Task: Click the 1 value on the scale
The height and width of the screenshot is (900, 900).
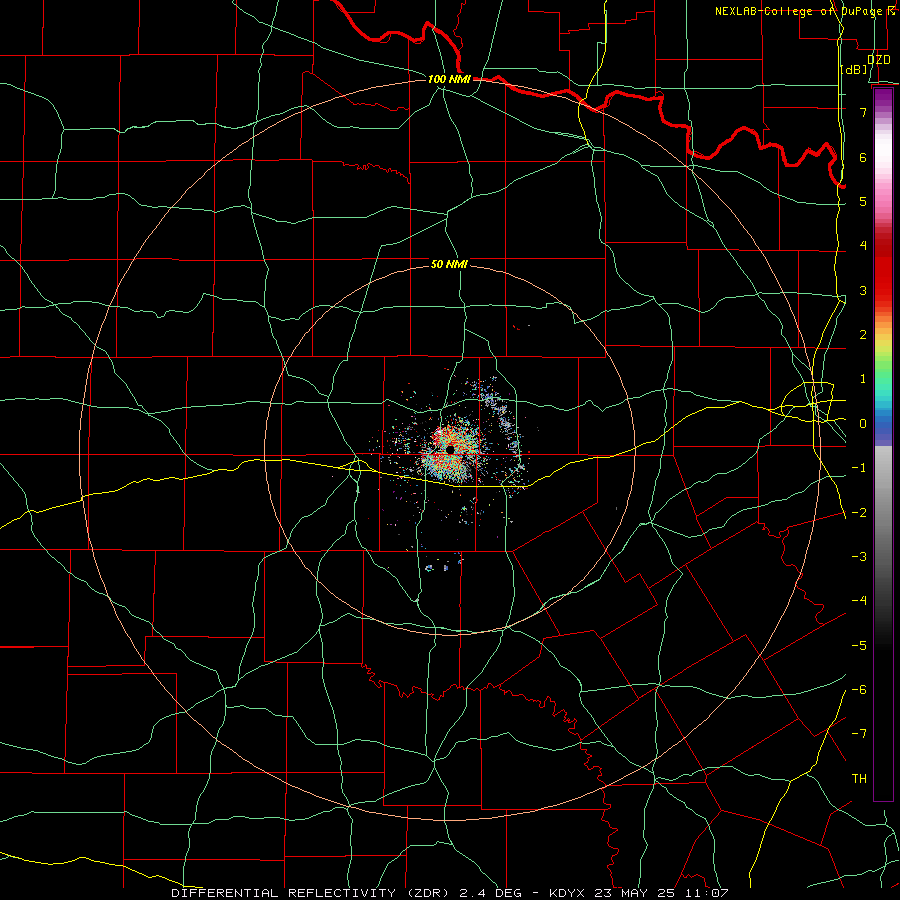Action: click(863, 379)
